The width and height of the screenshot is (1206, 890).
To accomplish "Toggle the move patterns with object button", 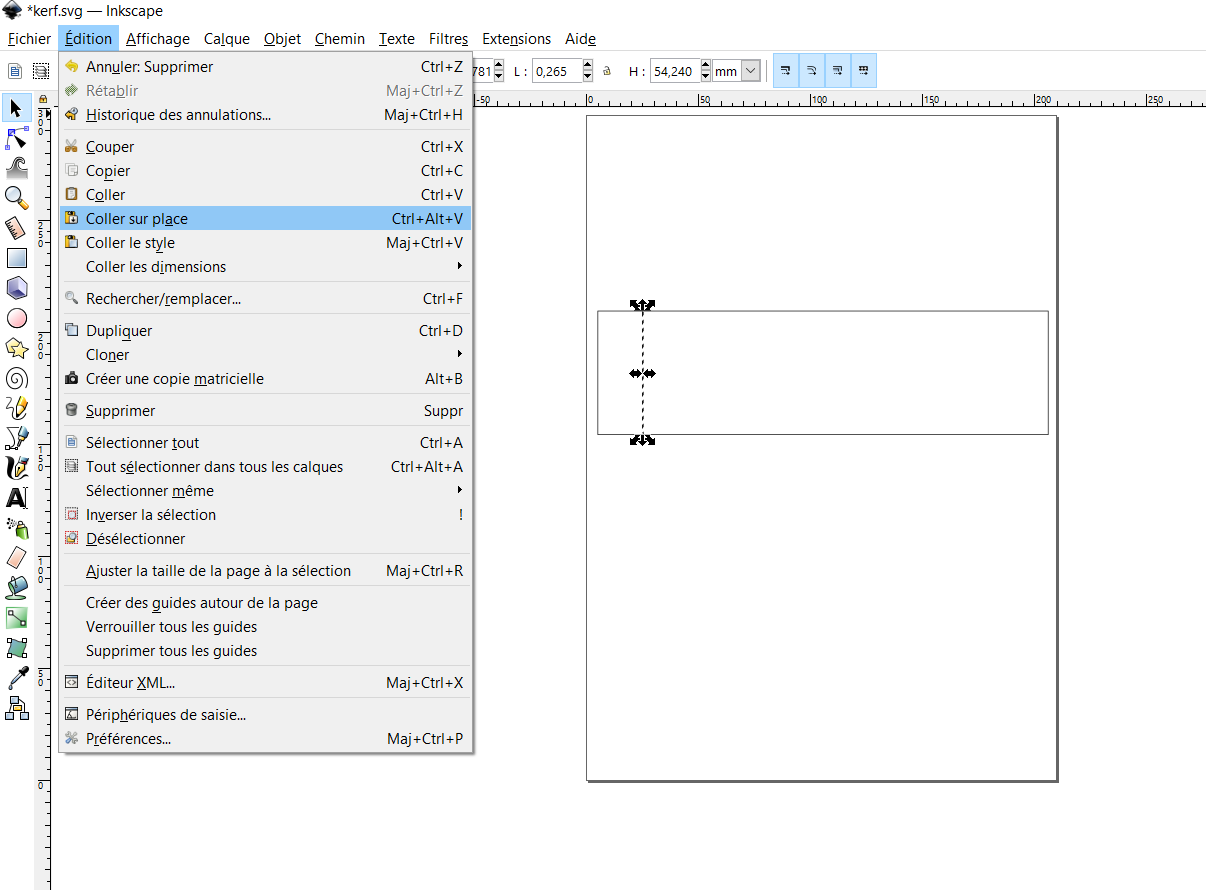I will point(863,71).
